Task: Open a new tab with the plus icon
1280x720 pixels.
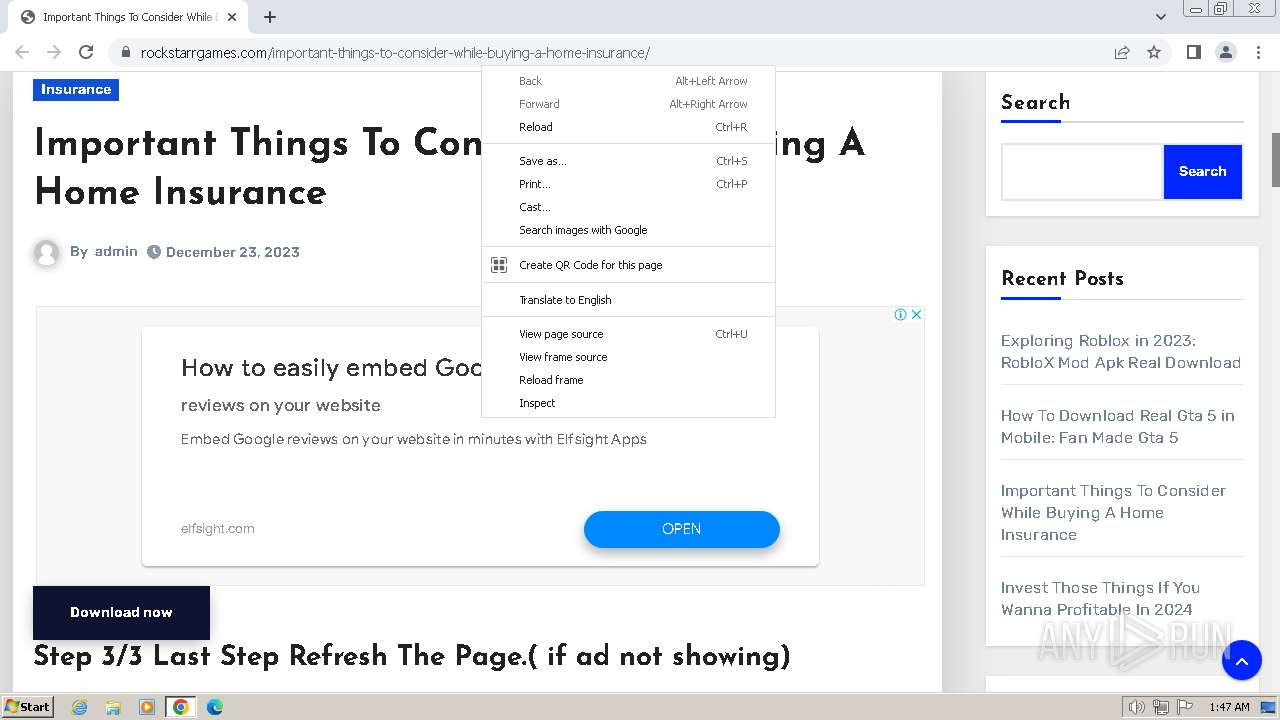Action: (270, 17)
